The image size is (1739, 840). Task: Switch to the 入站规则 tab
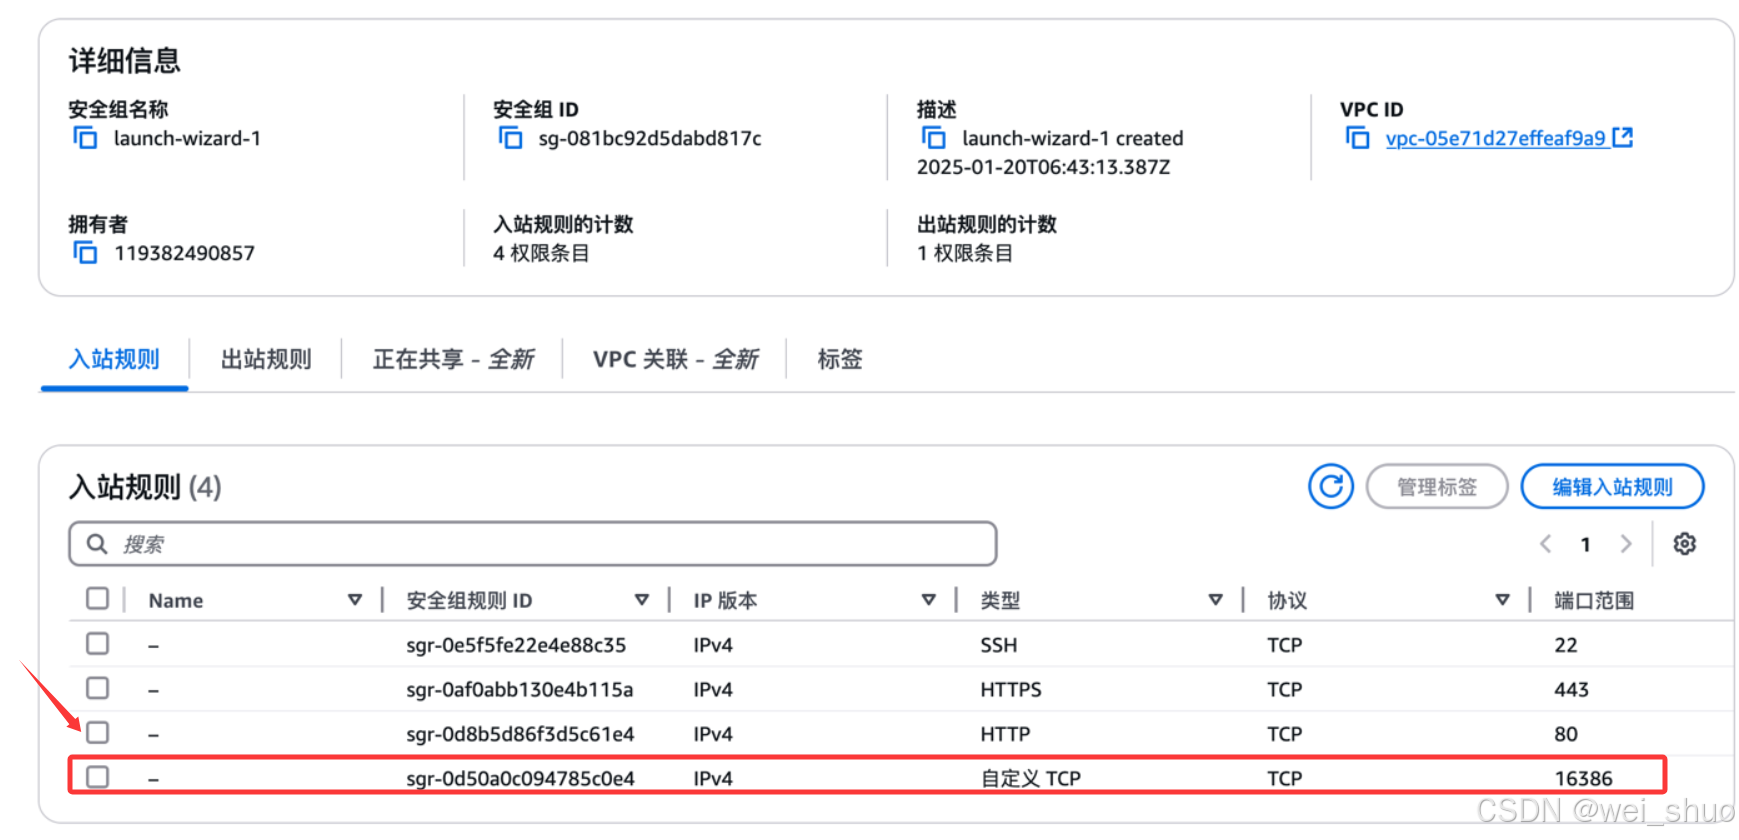[x=114, y=359]
